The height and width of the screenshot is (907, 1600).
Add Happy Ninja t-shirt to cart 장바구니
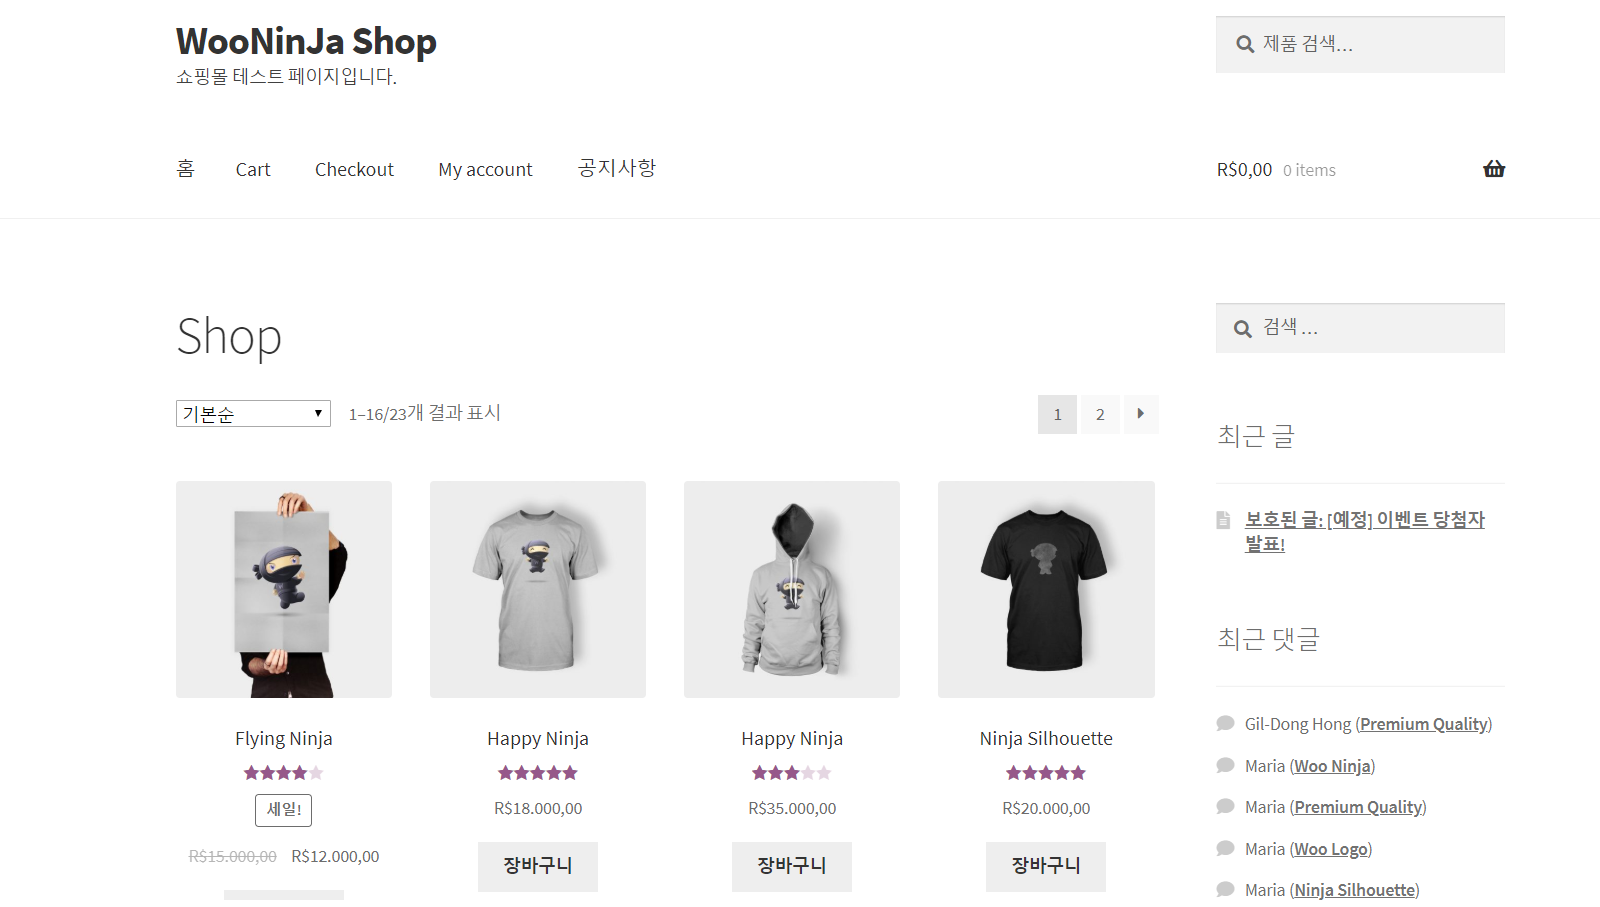(538, 866)
